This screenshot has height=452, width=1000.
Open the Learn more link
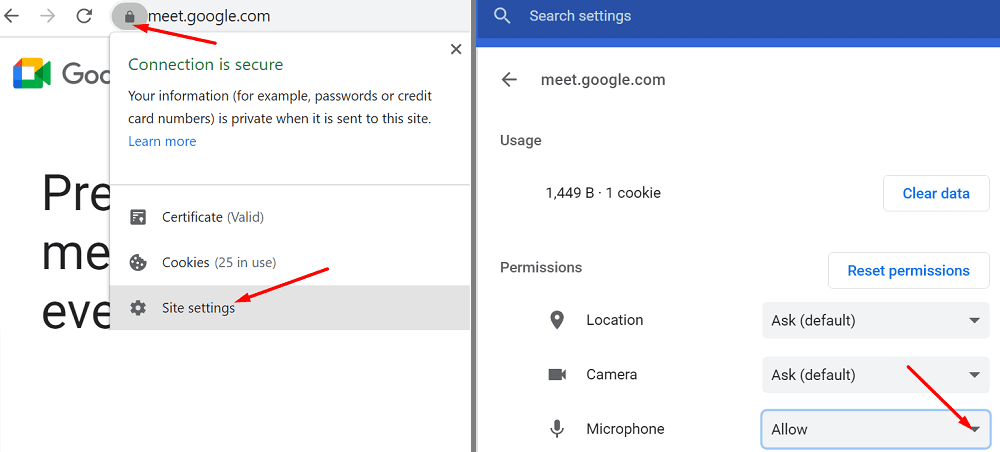click(x=162, y=141)
